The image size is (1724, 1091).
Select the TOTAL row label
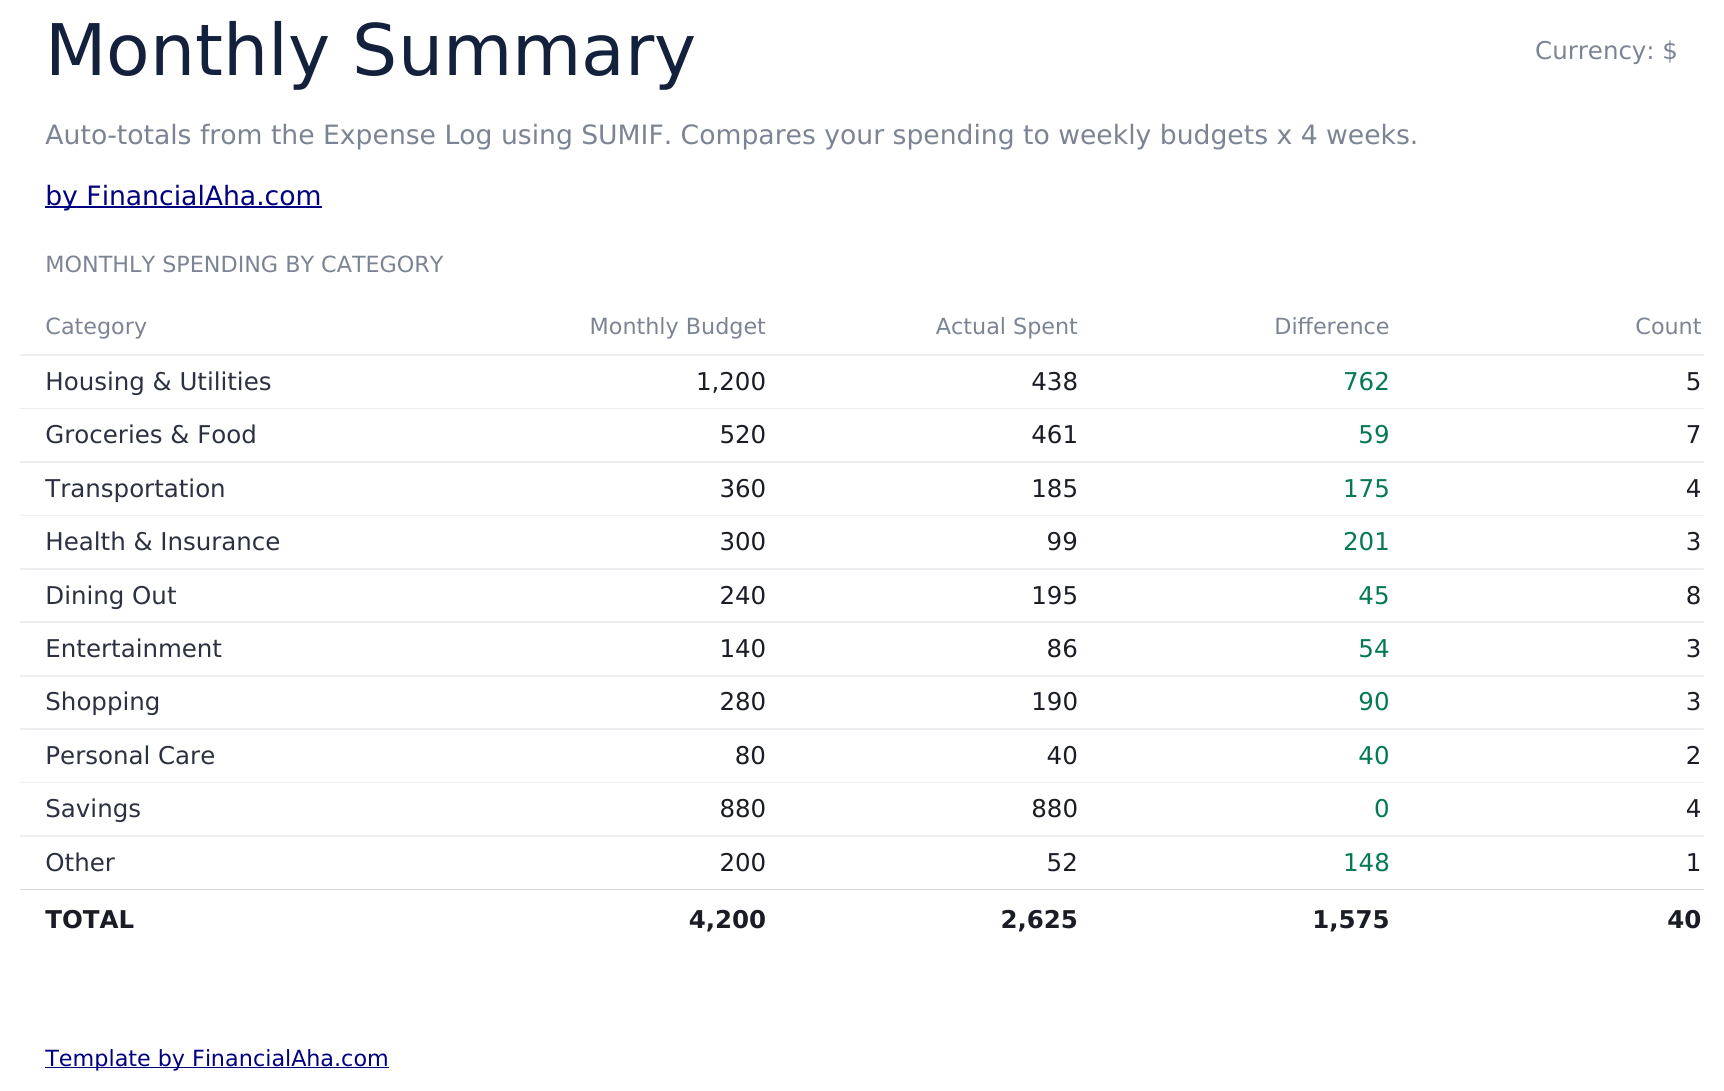tap(89, 920)
